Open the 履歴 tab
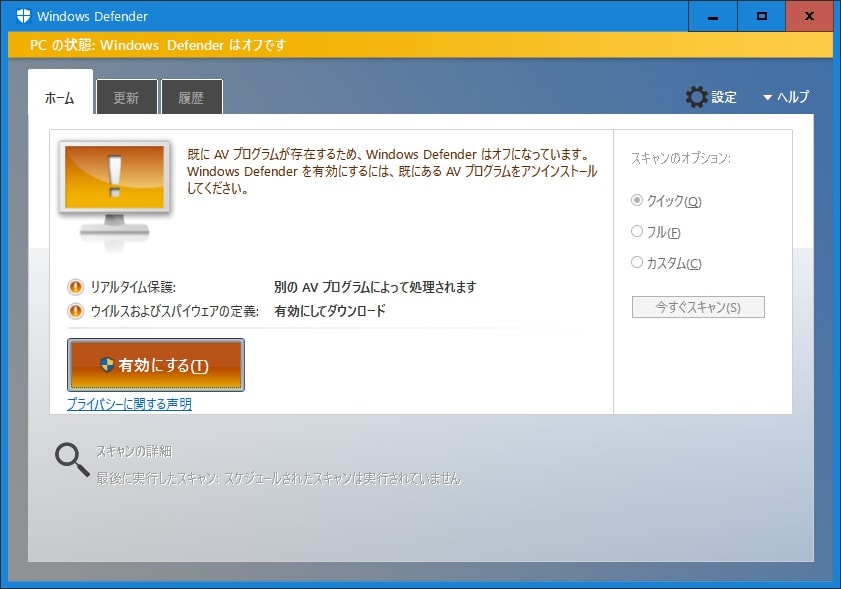Viewport: 841px width, 589px height. [x=191, y=97]
